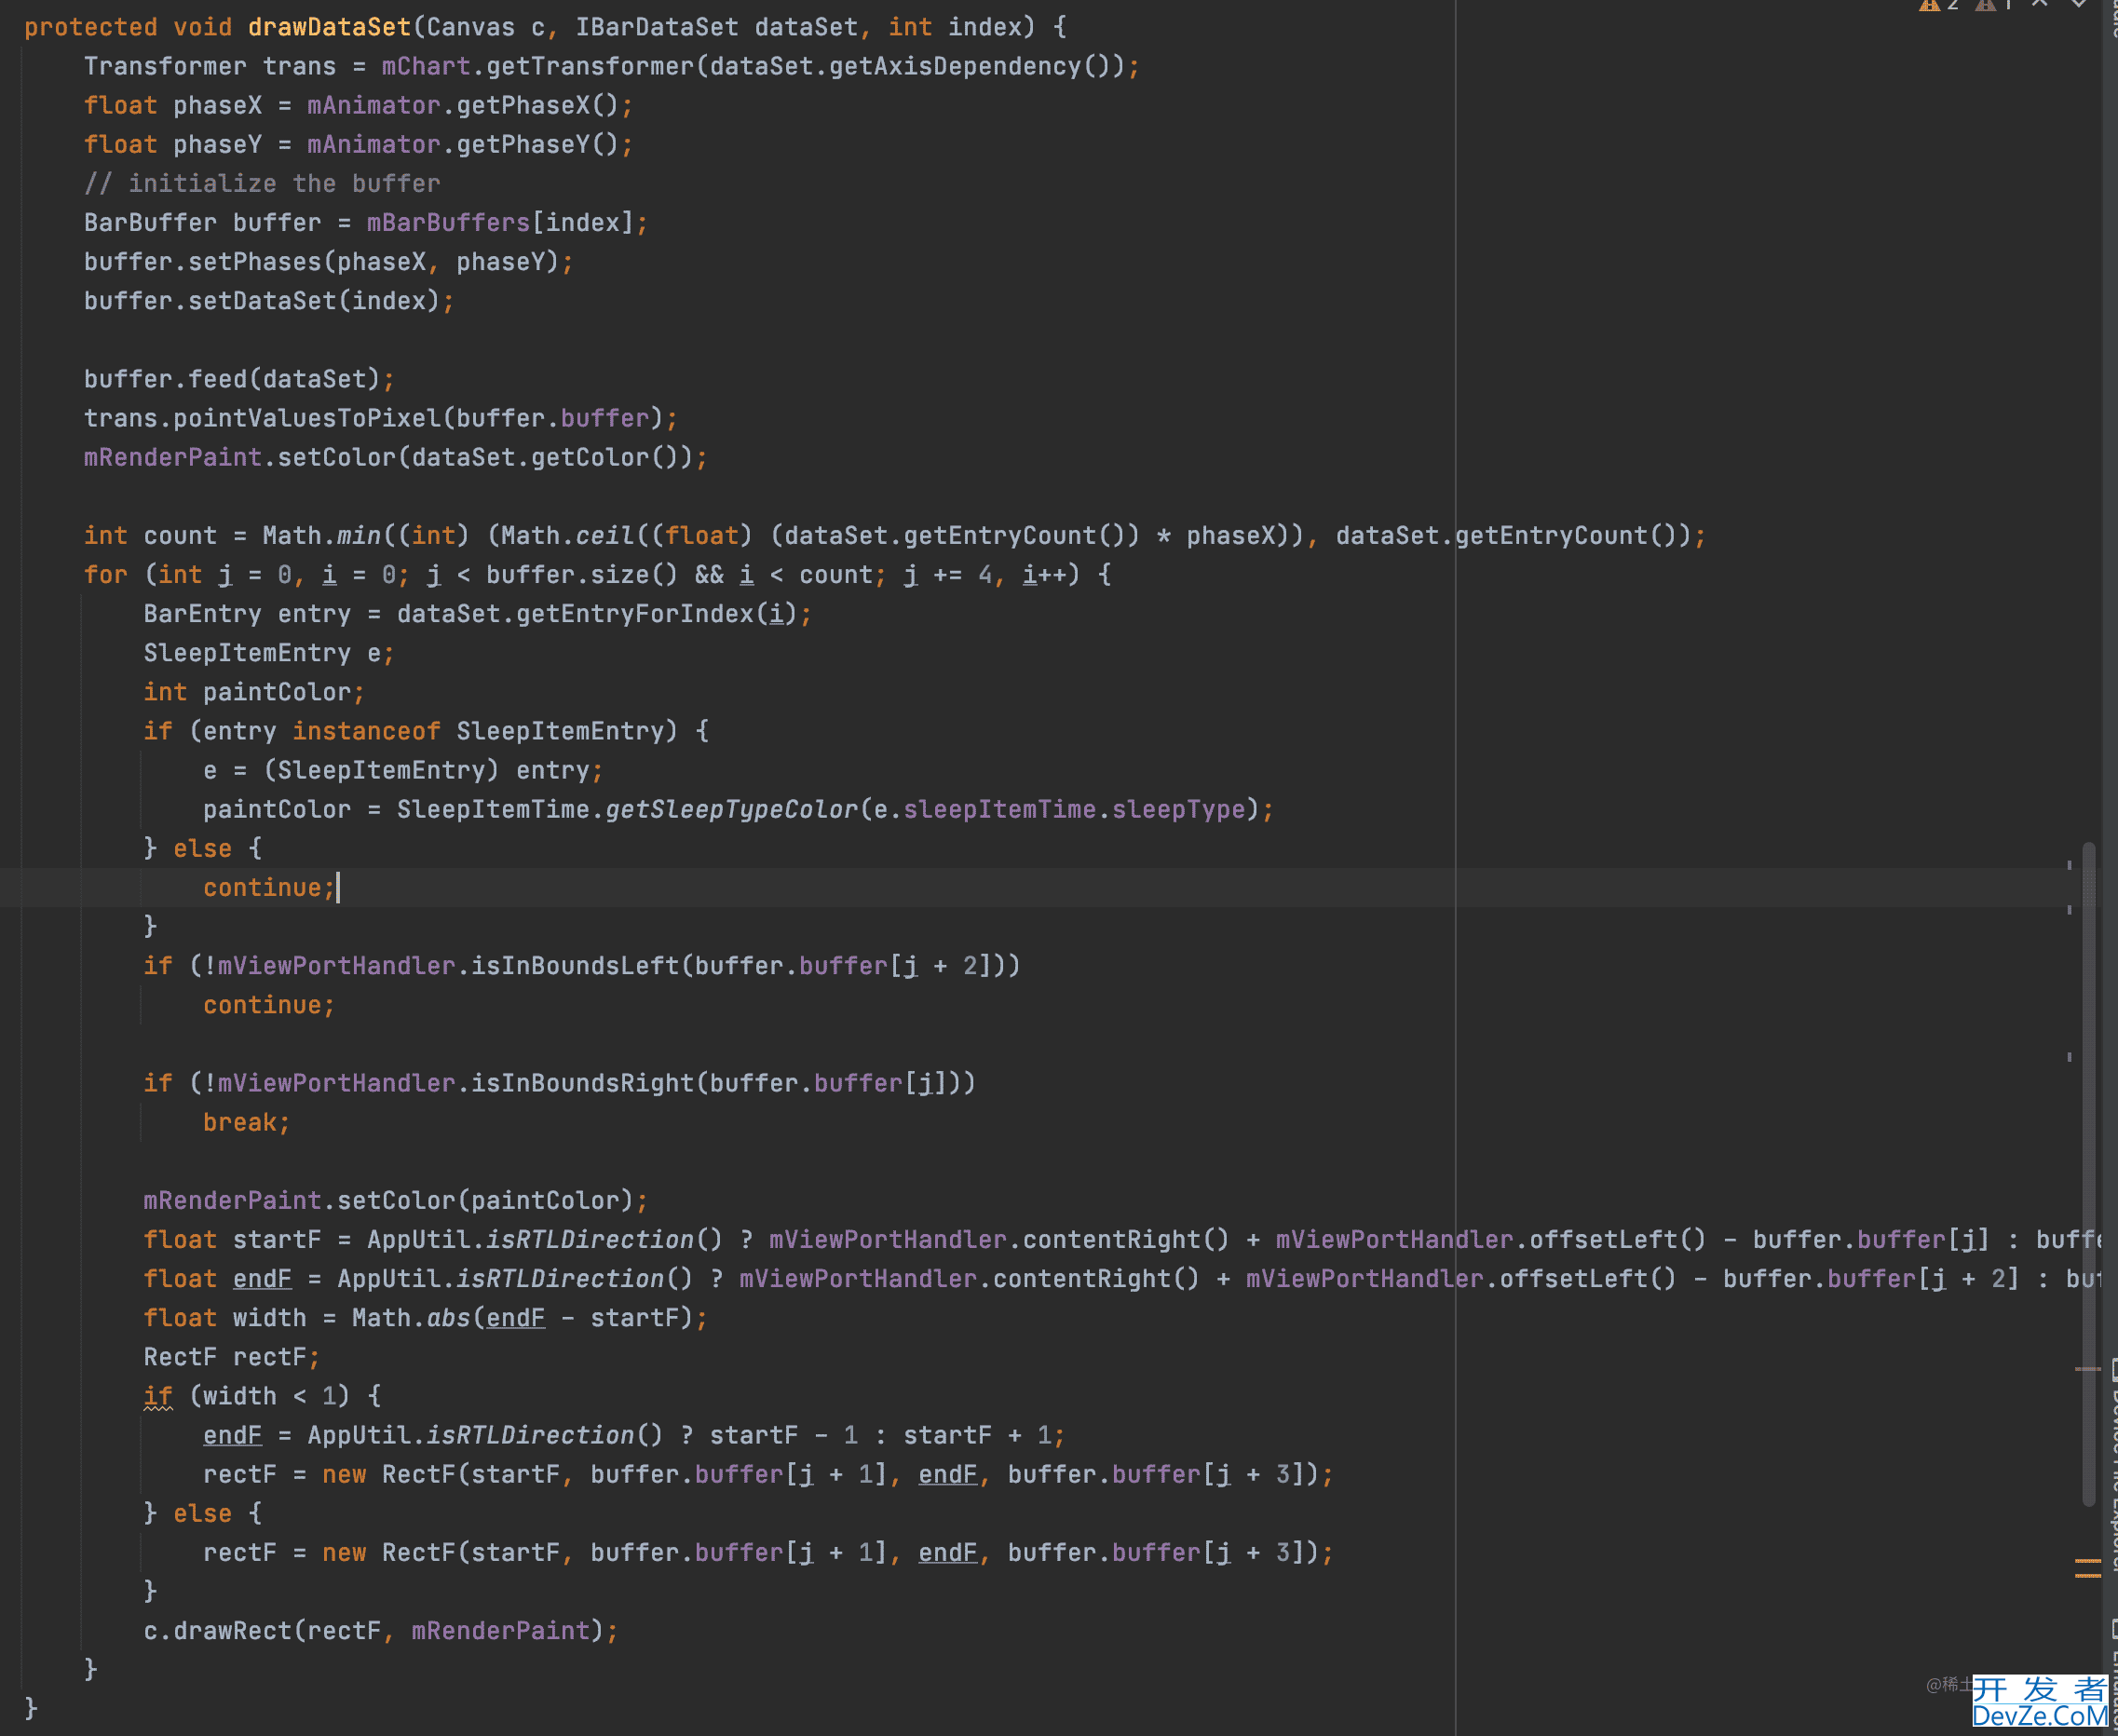Click the 'SleepItemEntry e;' declaration

269,652
